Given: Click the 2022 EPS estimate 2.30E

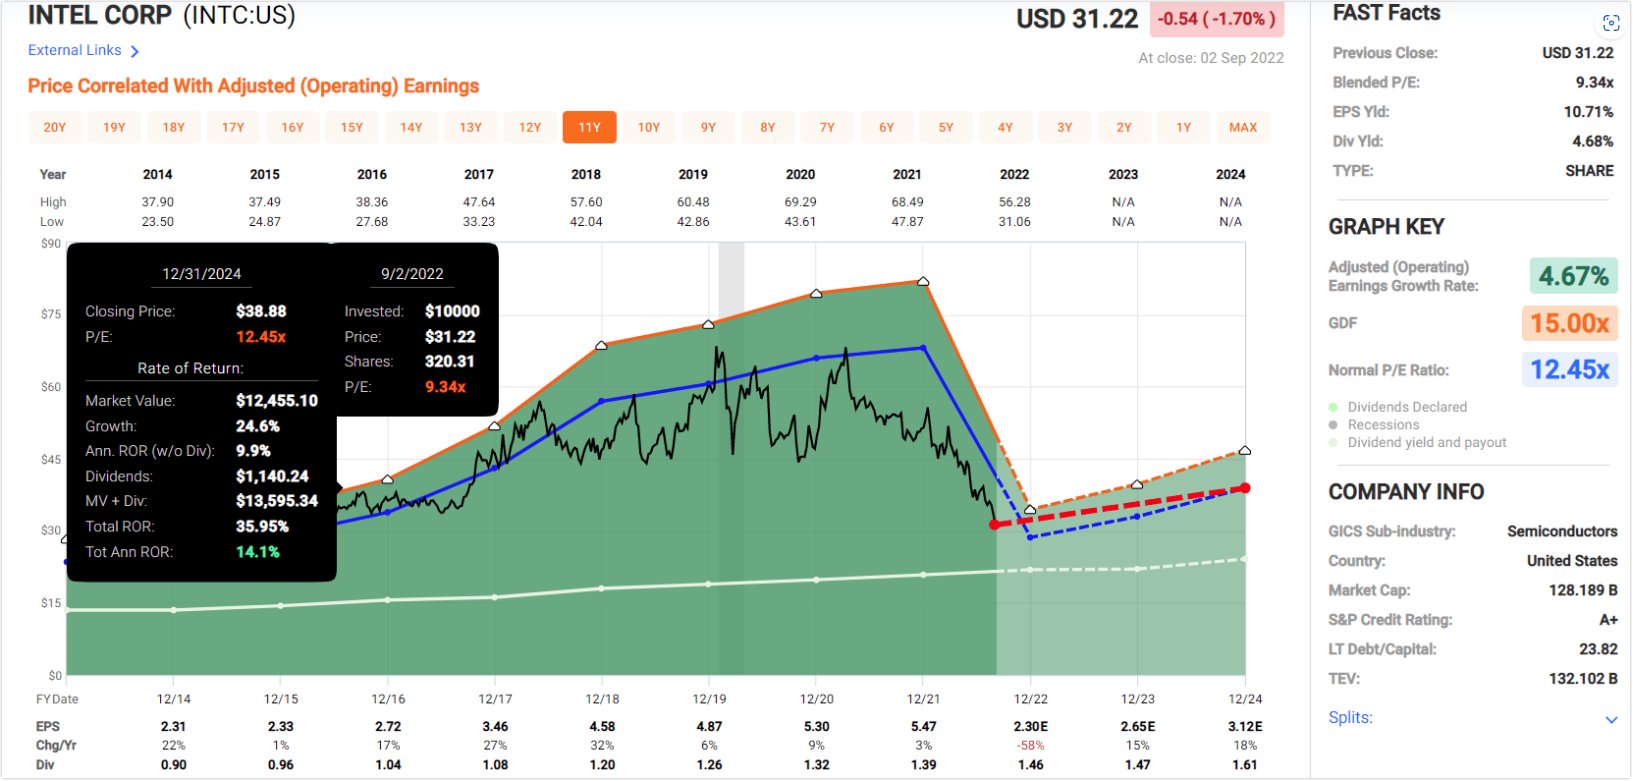Looking at the screenshot, I should (1030, 727).
